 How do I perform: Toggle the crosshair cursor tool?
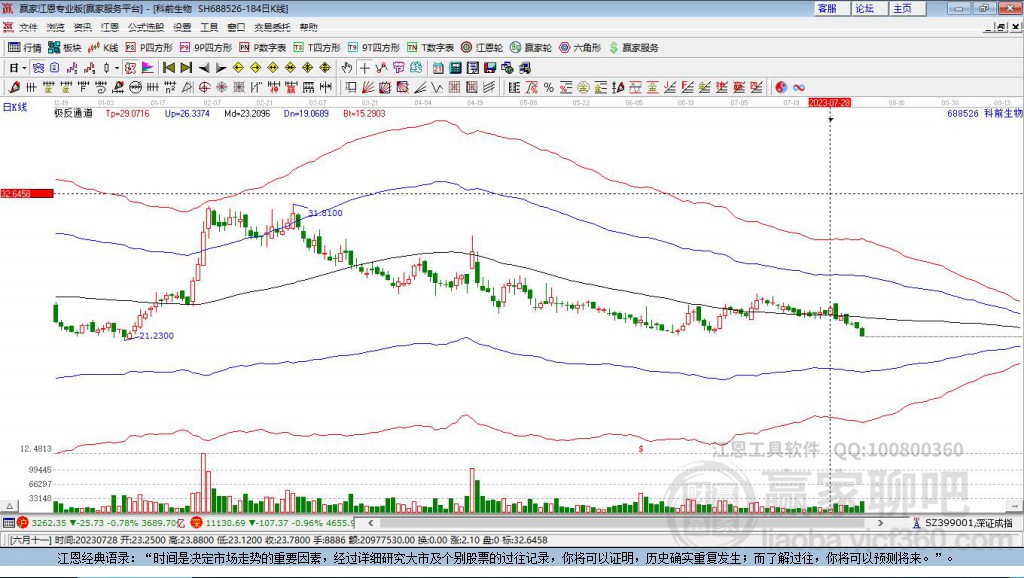click(x=364, y=68)
